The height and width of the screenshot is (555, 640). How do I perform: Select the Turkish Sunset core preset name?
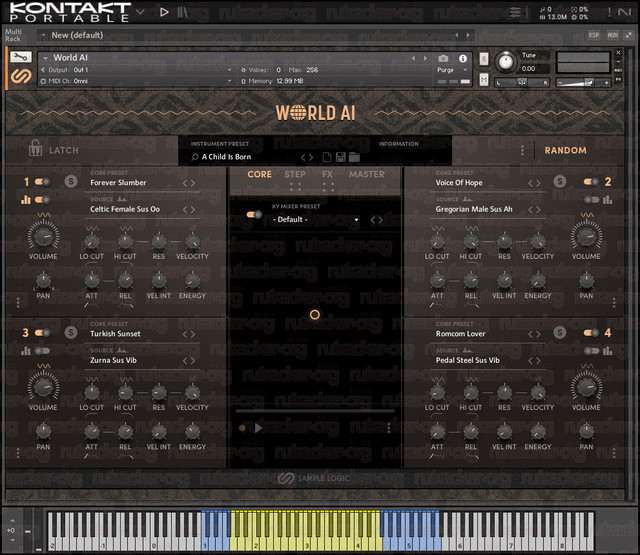click(115, 334)
